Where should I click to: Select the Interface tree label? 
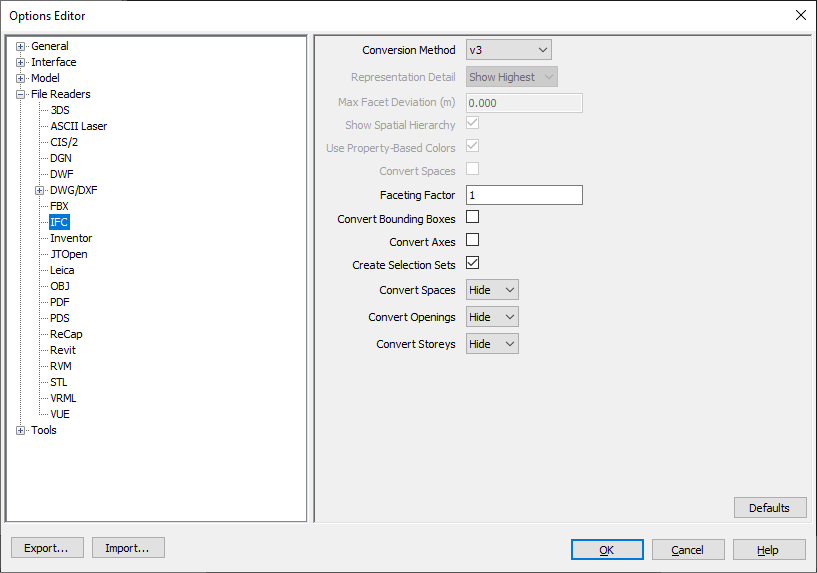(54, 63)
